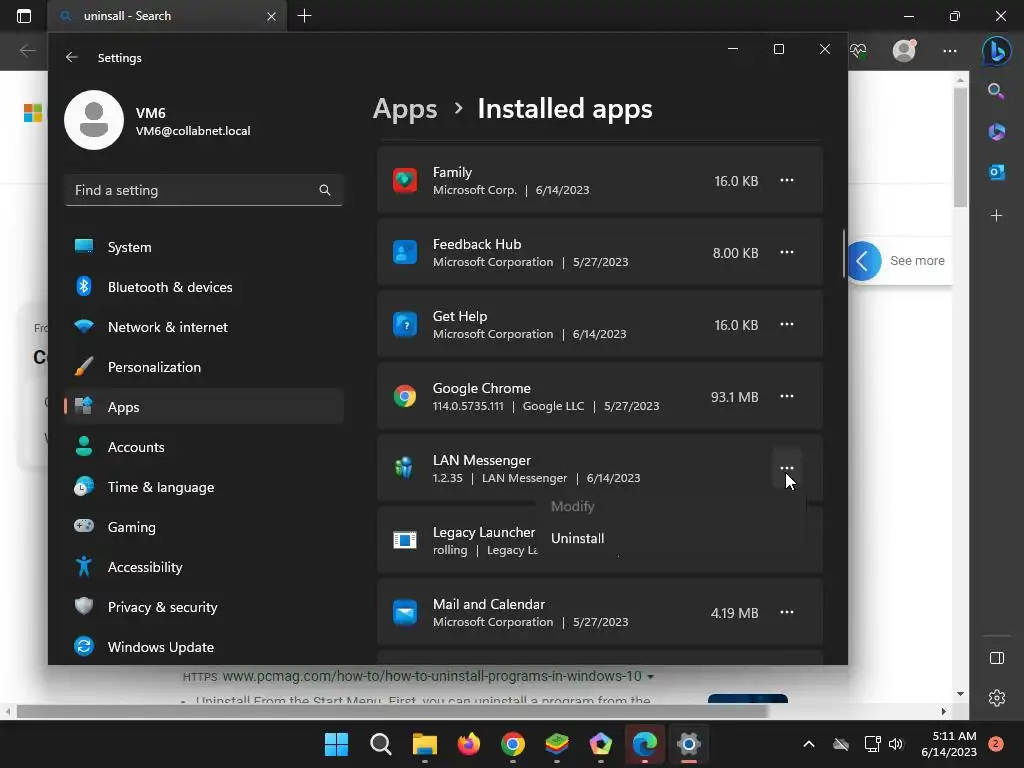
Task: Open the taskbar Search icon
Action: [x=380, y=744]
